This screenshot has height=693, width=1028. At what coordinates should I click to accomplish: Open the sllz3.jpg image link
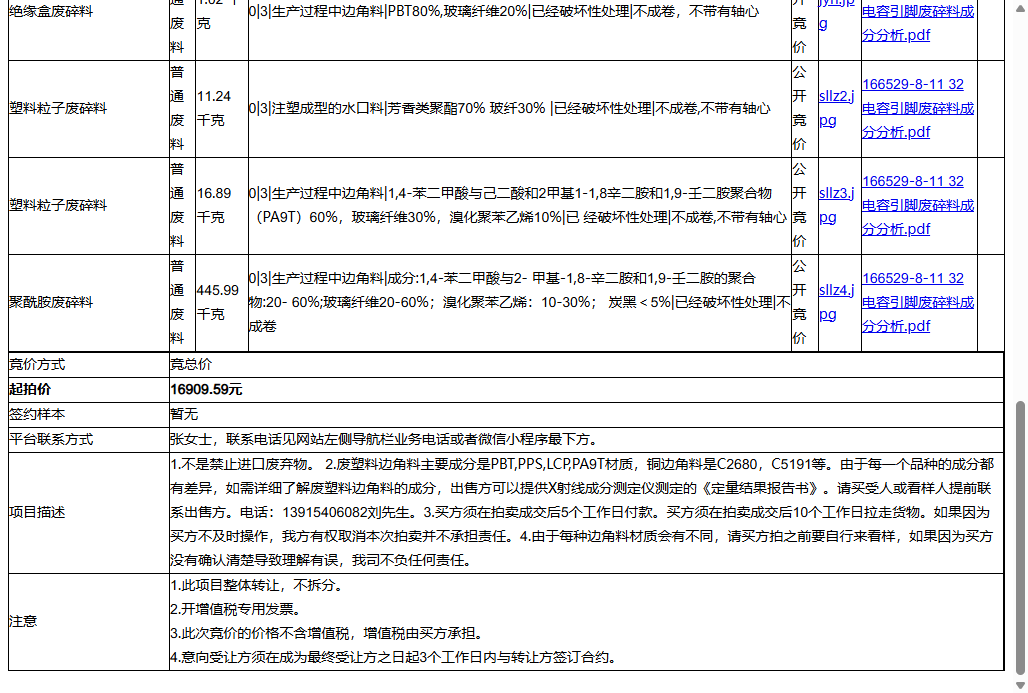tap(836, 205)
